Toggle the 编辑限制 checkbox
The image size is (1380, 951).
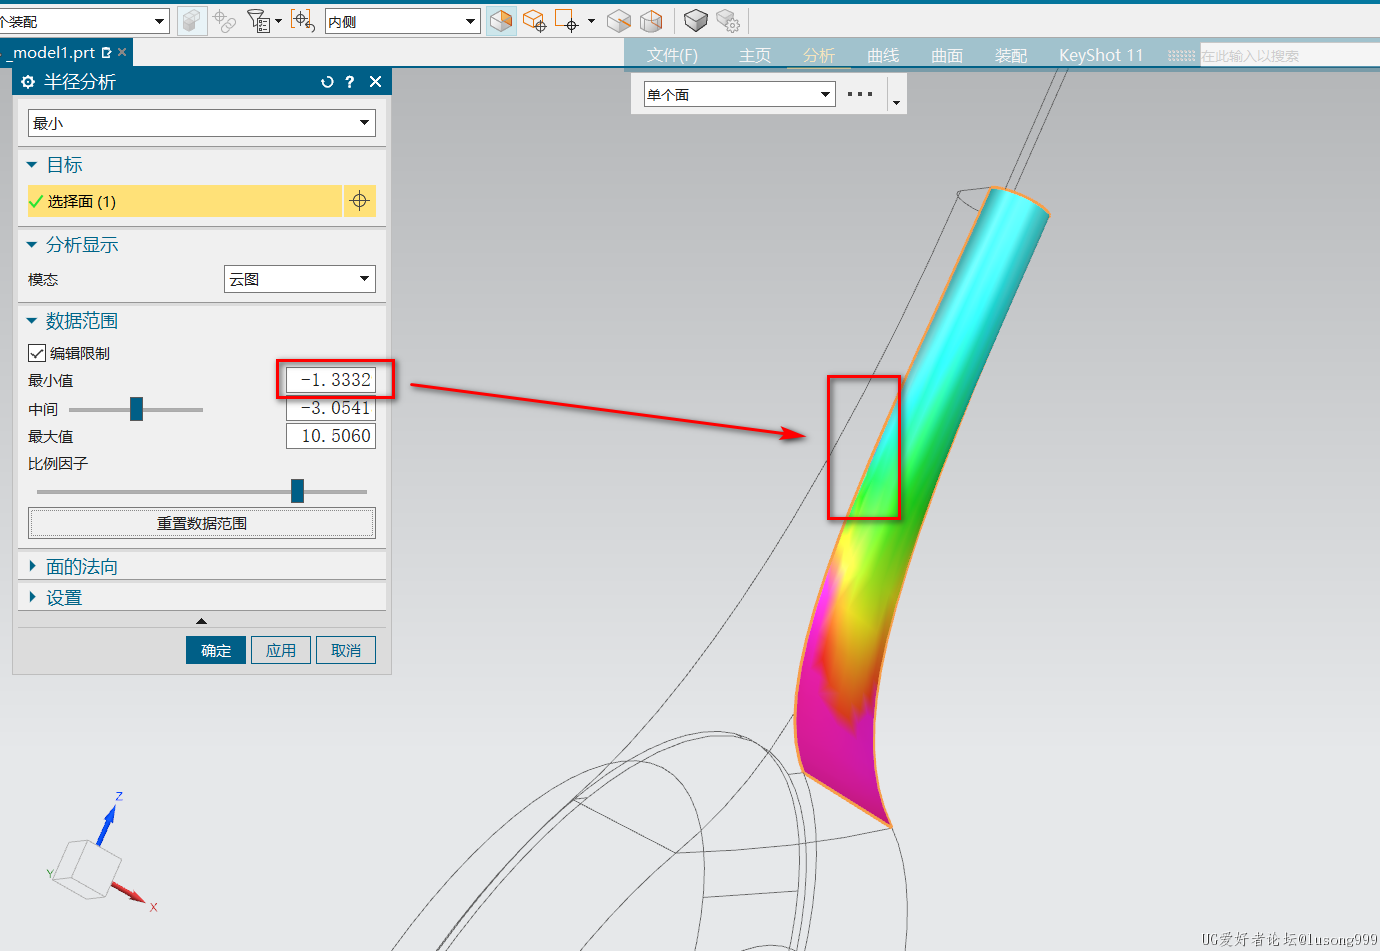click(37, 353)
